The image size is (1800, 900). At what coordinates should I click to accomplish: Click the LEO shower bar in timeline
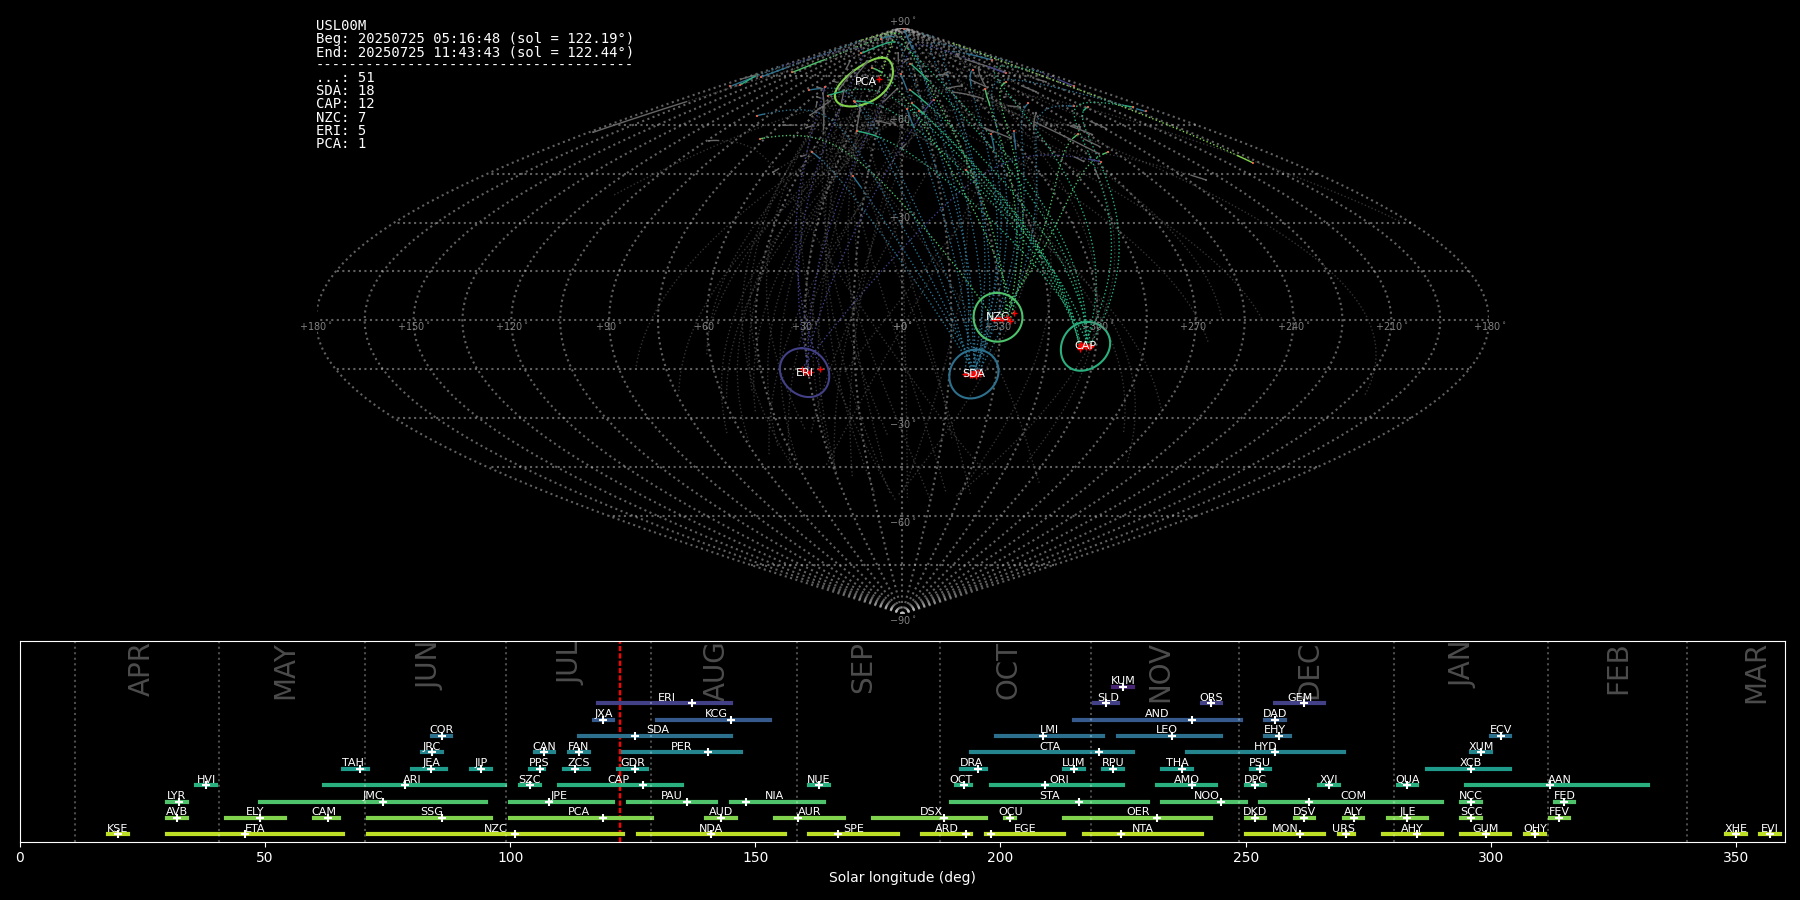click(1169, 736)
